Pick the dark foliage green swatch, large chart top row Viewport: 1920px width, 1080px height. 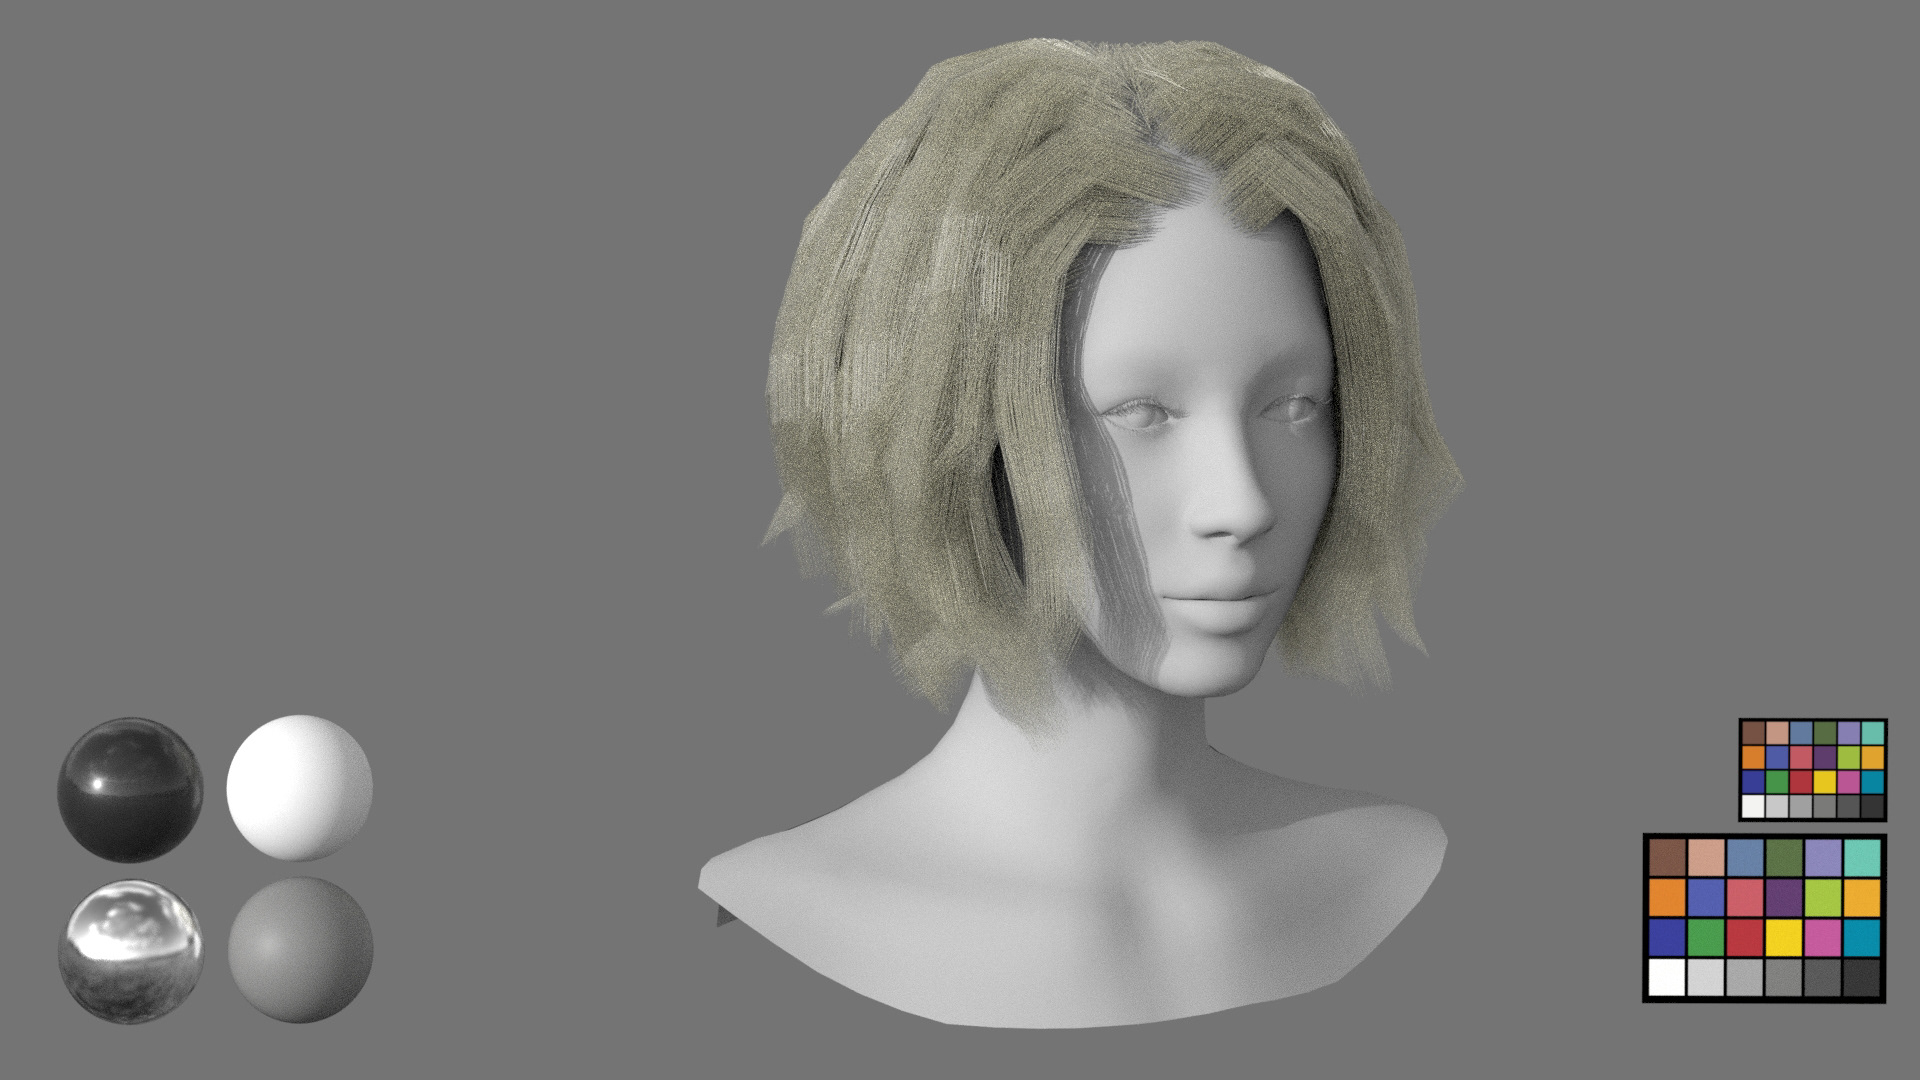[x=1784, y=857]
